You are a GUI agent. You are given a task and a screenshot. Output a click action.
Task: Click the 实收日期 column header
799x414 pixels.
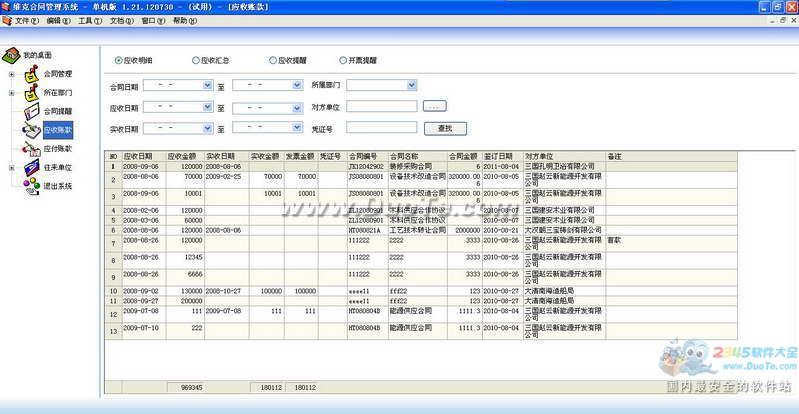227,157
